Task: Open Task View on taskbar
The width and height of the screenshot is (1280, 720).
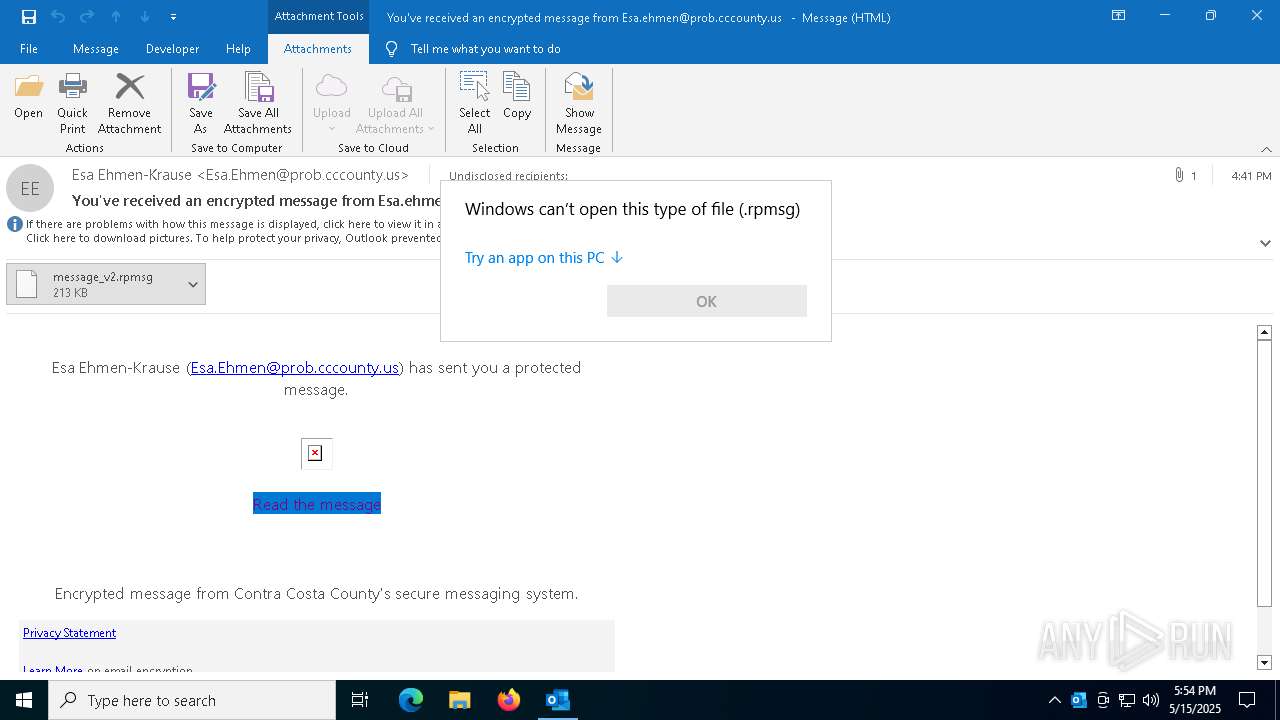Action: pyautogui.click(x=360, y=700)
